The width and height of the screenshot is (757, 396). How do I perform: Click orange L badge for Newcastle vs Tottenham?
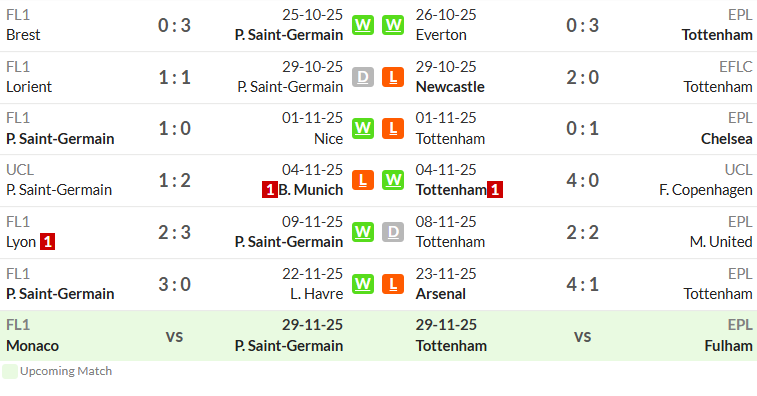pyautogui.click(x=393, y=77)
